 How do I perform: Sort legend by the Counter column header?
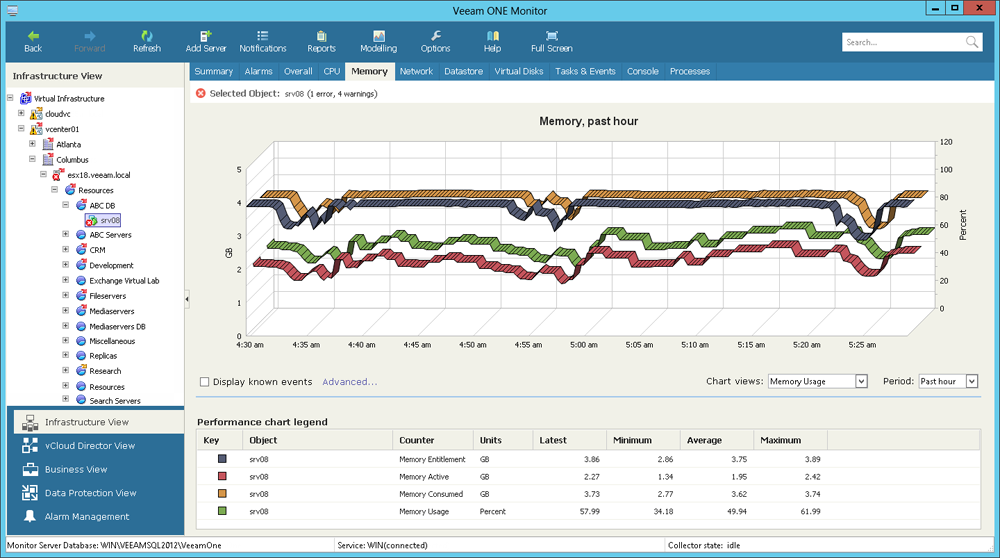point(432,440)
